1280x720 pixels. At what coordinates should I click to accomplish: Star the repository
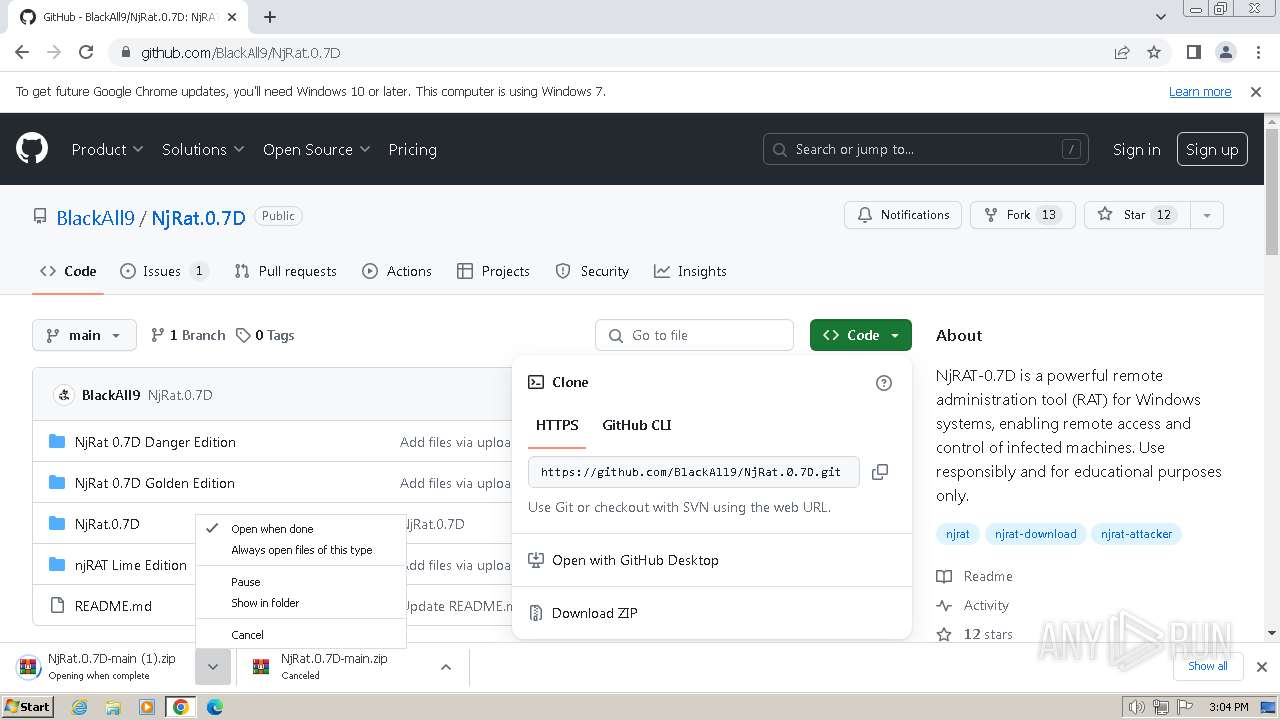tap(1137, 215)
